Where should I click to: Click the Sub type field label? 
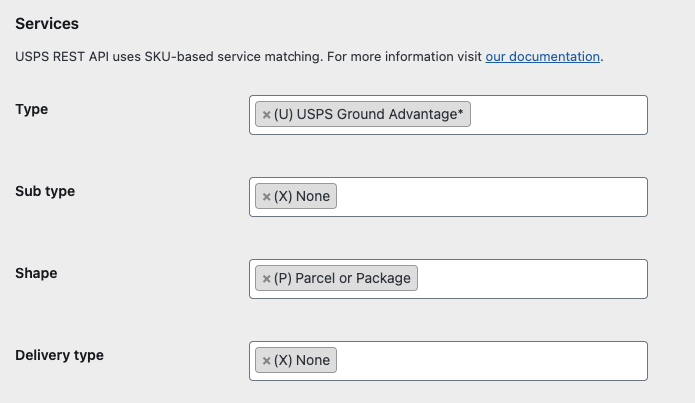45,191
